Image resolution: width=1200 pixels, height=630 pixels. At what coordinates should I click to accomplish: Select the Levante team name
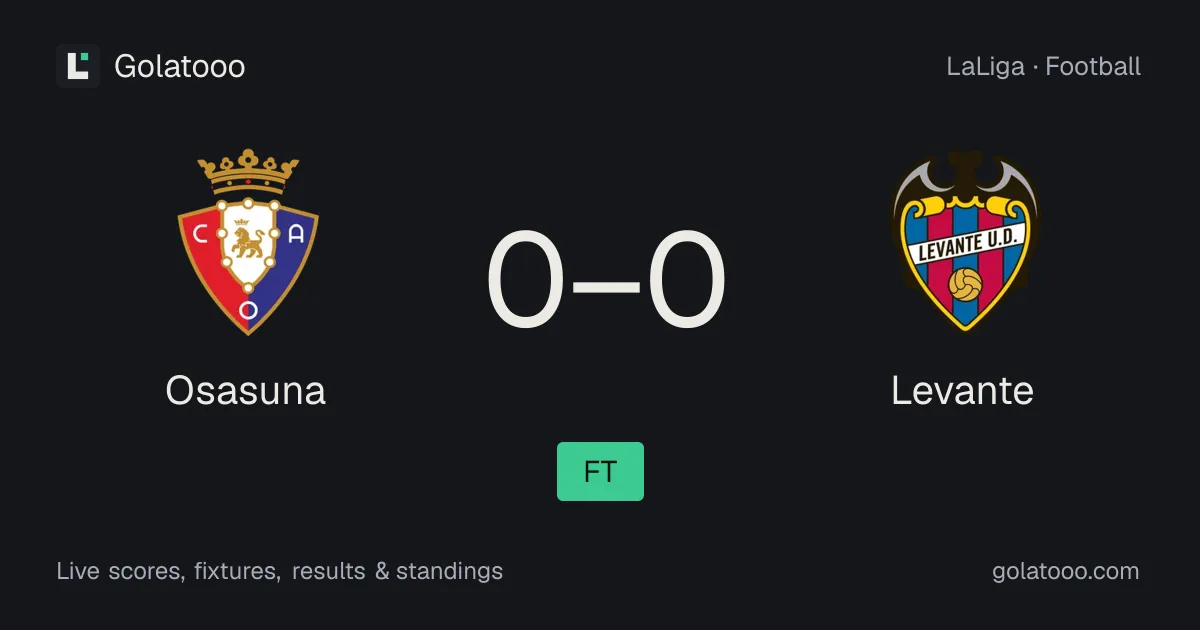pyautogui.click(x=962, y=390)
